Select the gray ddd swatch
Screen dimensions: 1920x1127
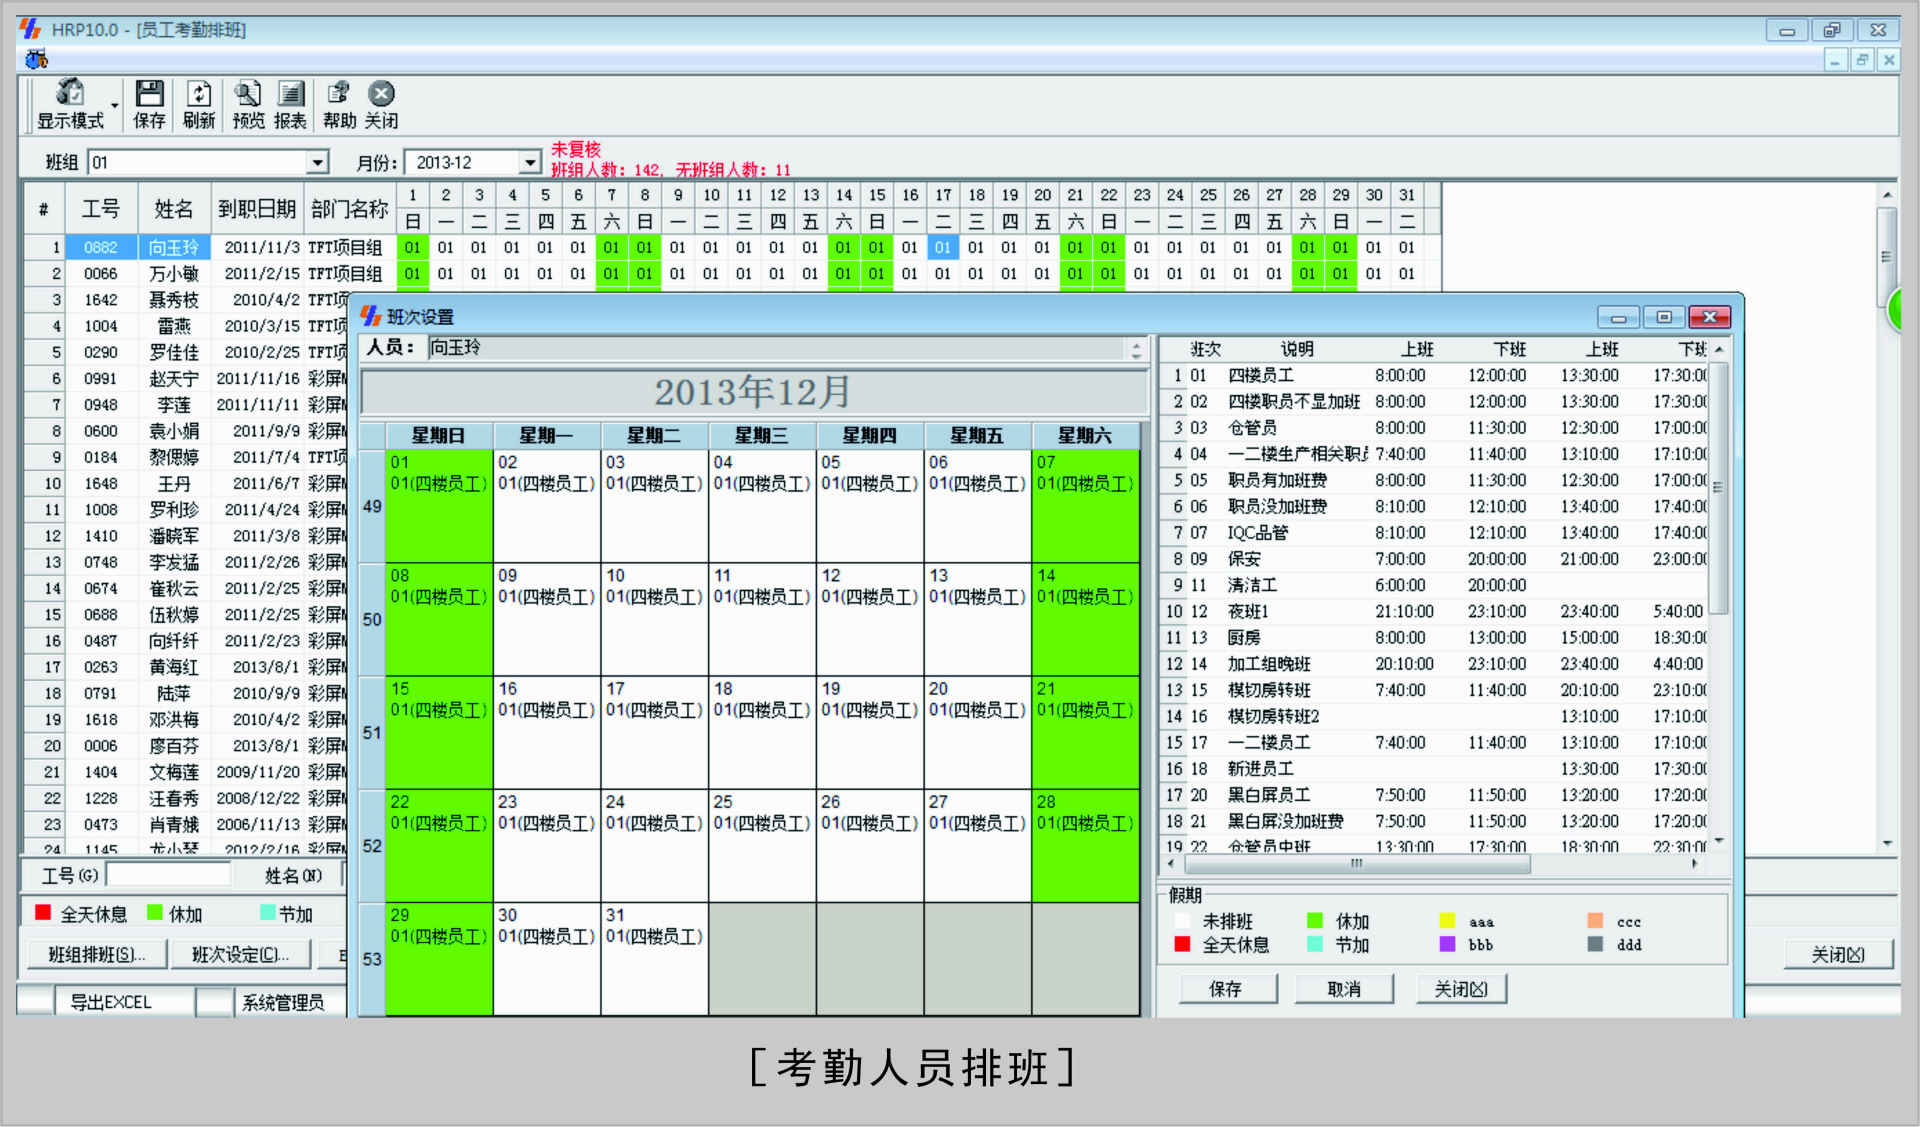pos(1595,945)
